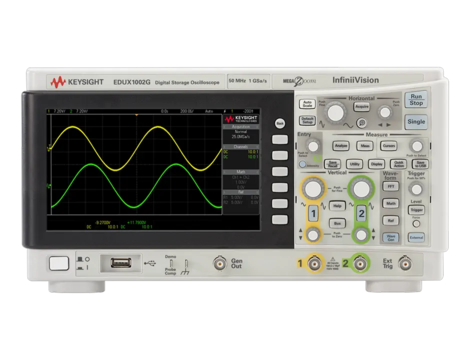Click the channel 1 yellow BNC input
470x360 pixels.
(314, 264)
